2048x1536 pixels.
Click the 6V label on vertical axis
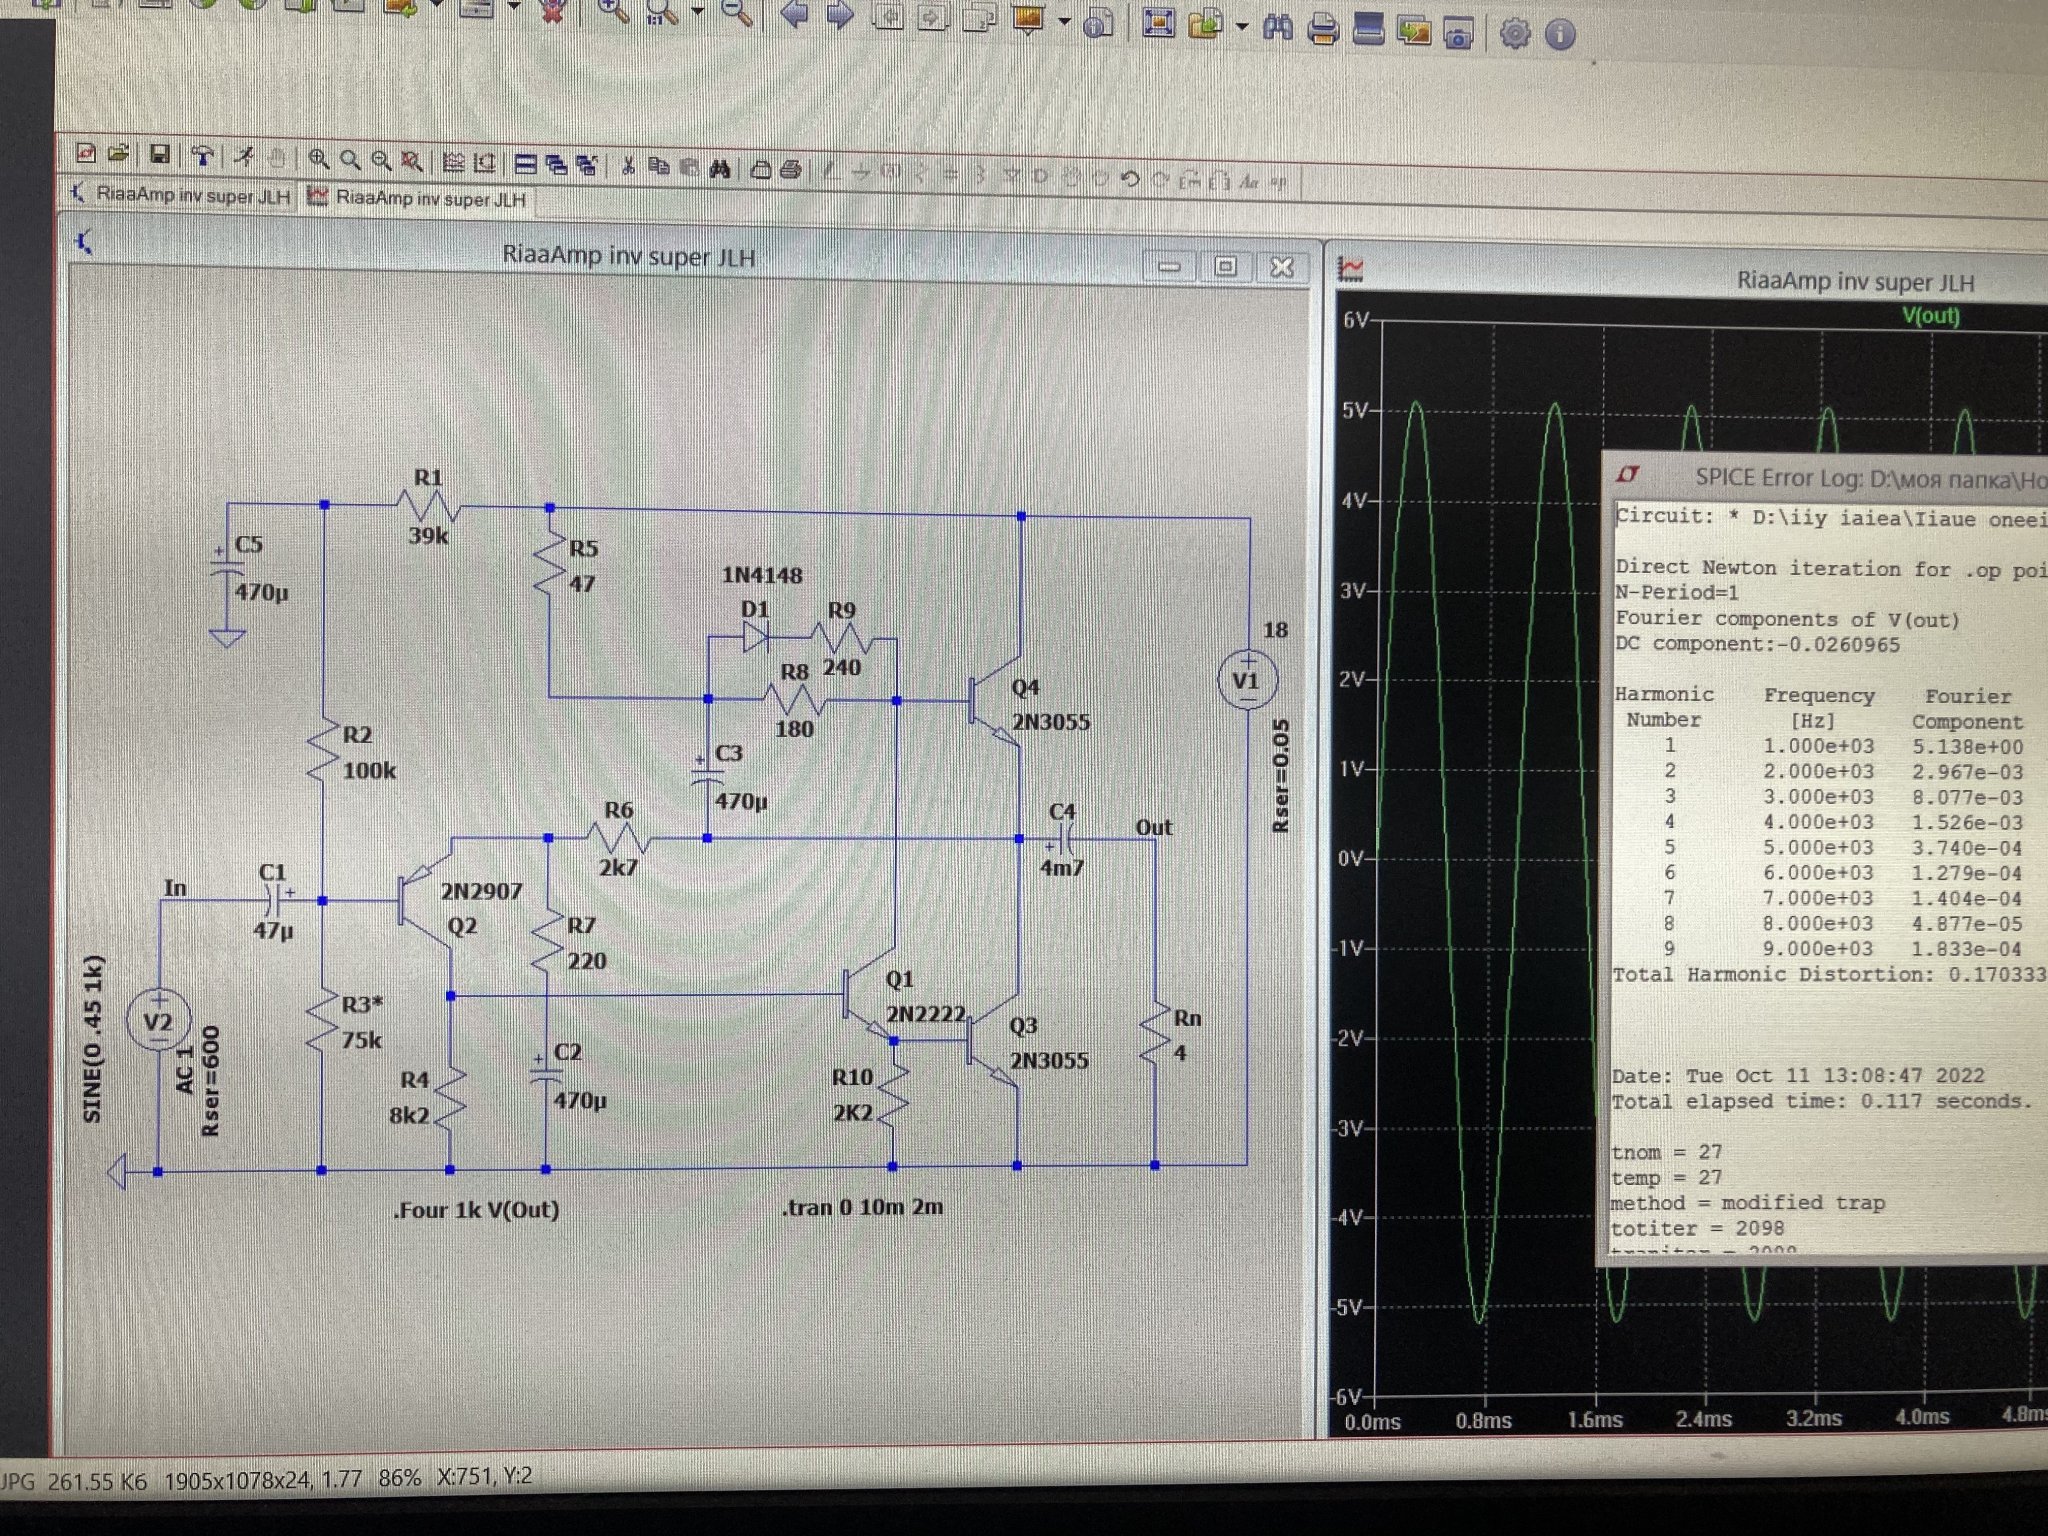[1355, 320]
